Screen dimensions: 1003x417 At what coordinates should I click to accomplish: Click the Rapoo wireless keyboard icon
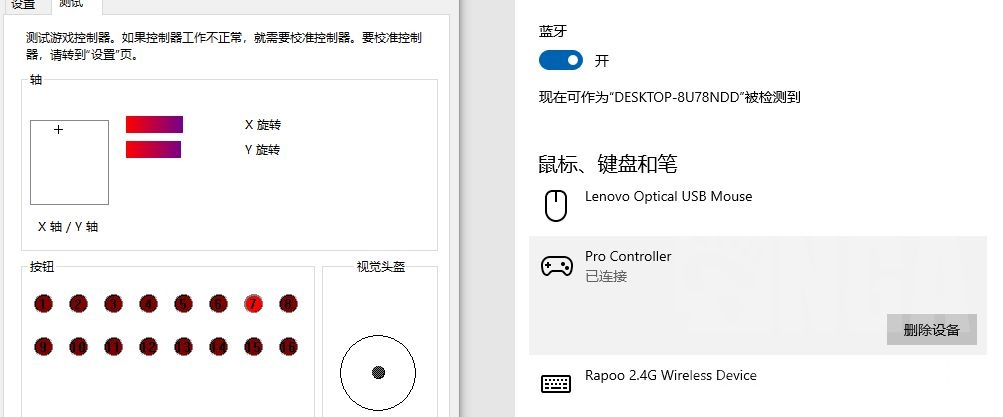(x=556, y=384)
